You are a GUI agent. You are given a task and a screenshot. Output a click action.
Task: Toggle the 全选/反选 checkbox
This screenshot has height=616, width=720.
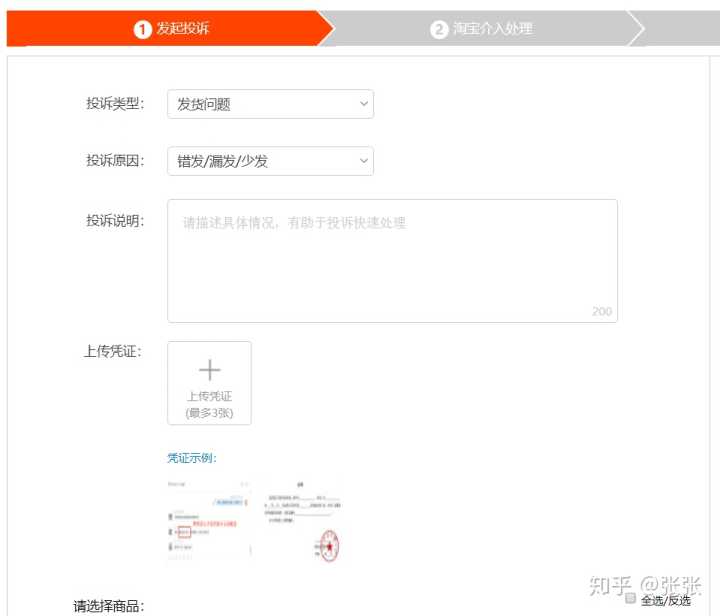click(631, 598)
